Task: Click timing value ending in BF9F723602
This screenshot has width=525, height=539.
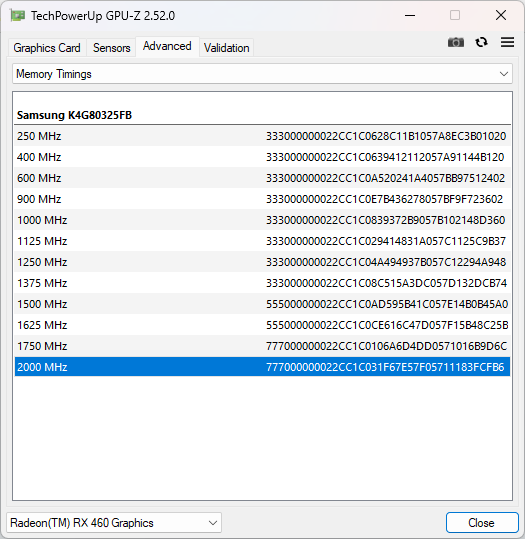Action: (384, 199)
